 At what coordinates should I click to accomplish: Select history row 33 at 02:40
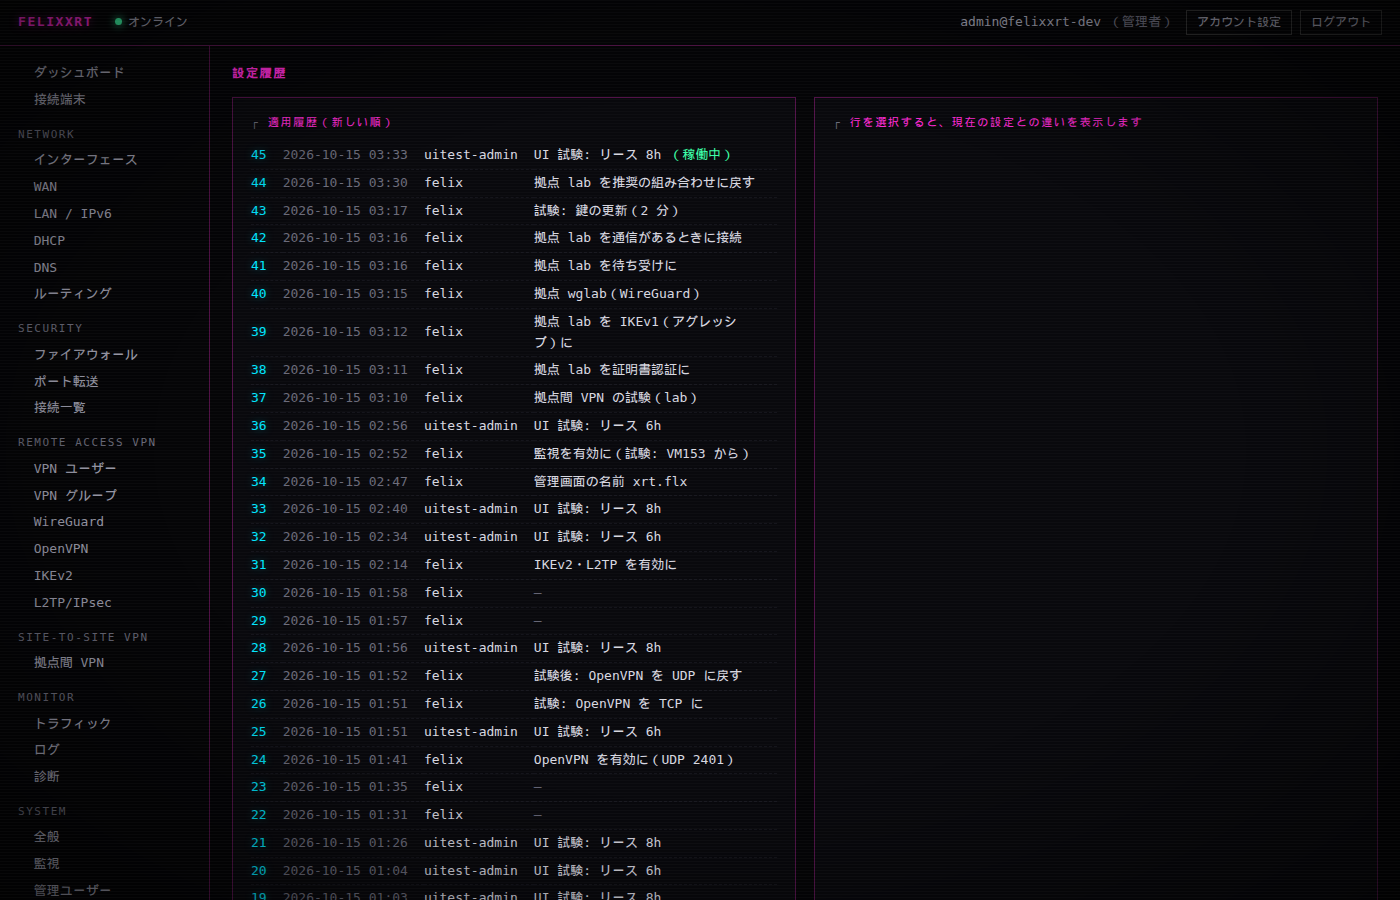pos(513,509)
